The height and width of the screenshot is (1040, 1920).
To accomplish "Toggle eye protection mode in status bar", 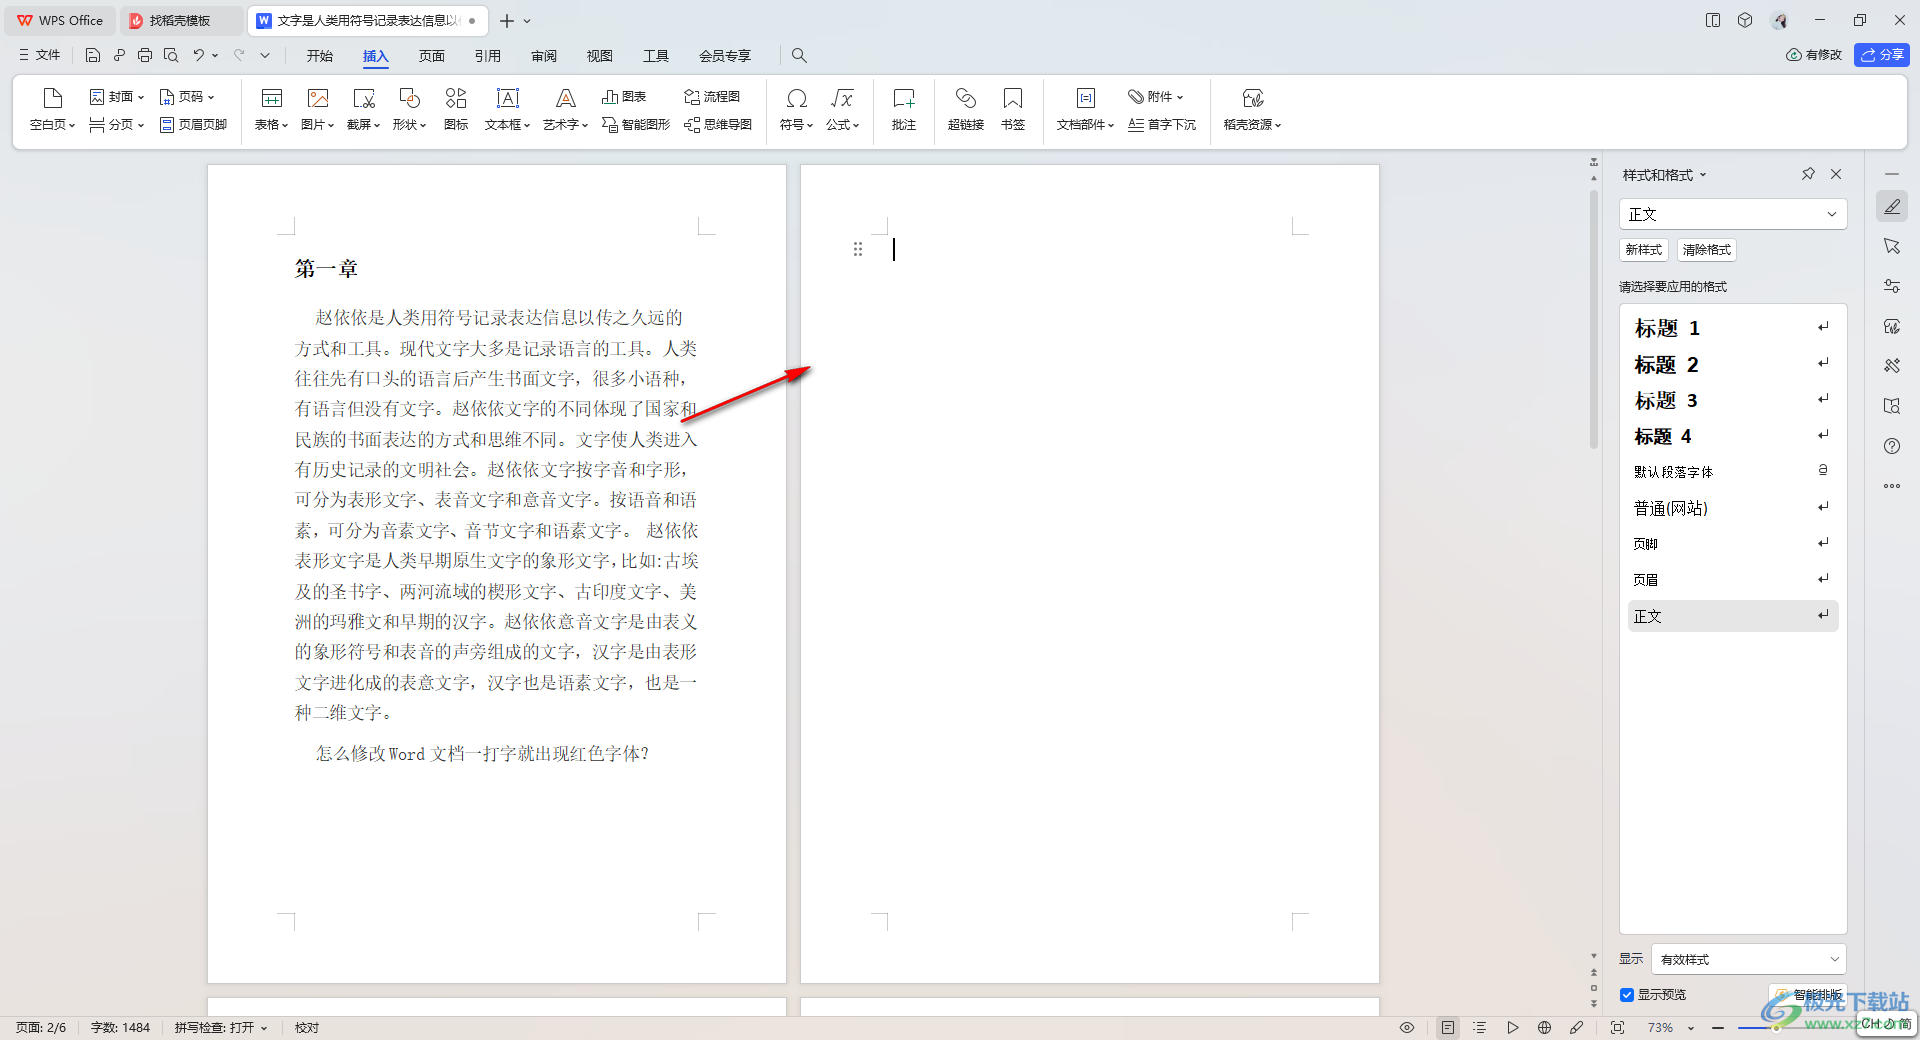I will [x=1407, y=1027].
